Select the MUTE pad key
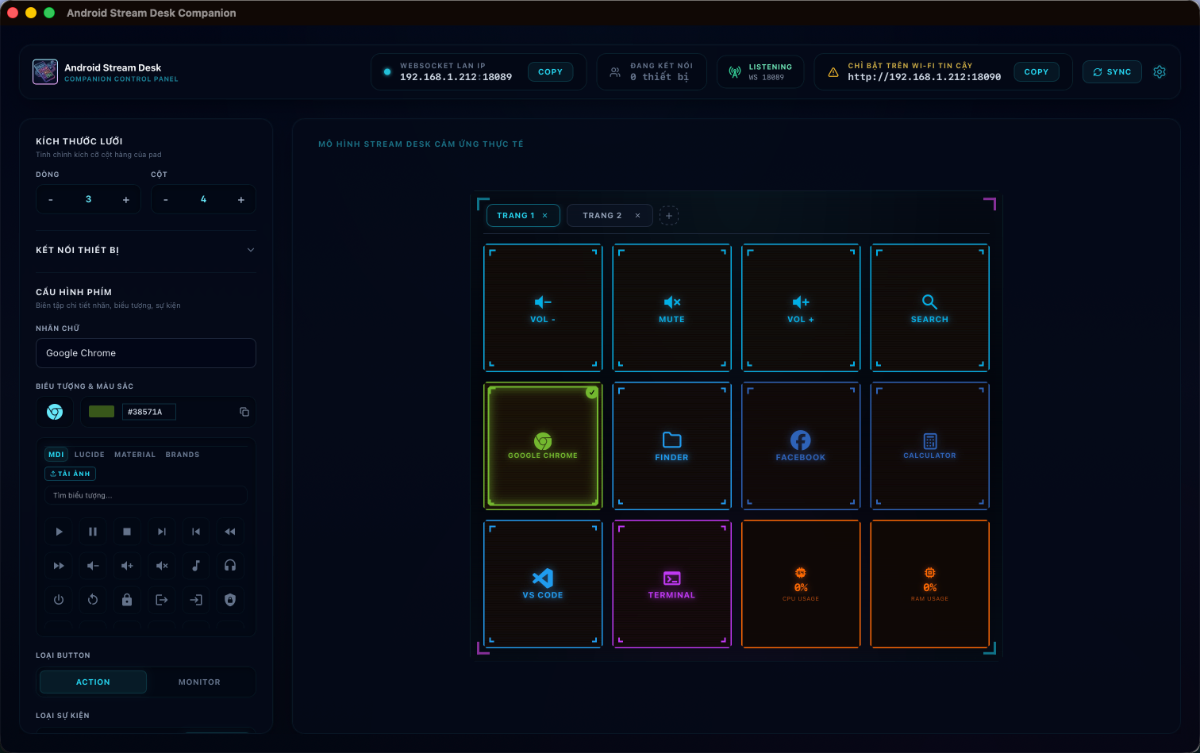The image size is (1200, 753). [672, 308]
